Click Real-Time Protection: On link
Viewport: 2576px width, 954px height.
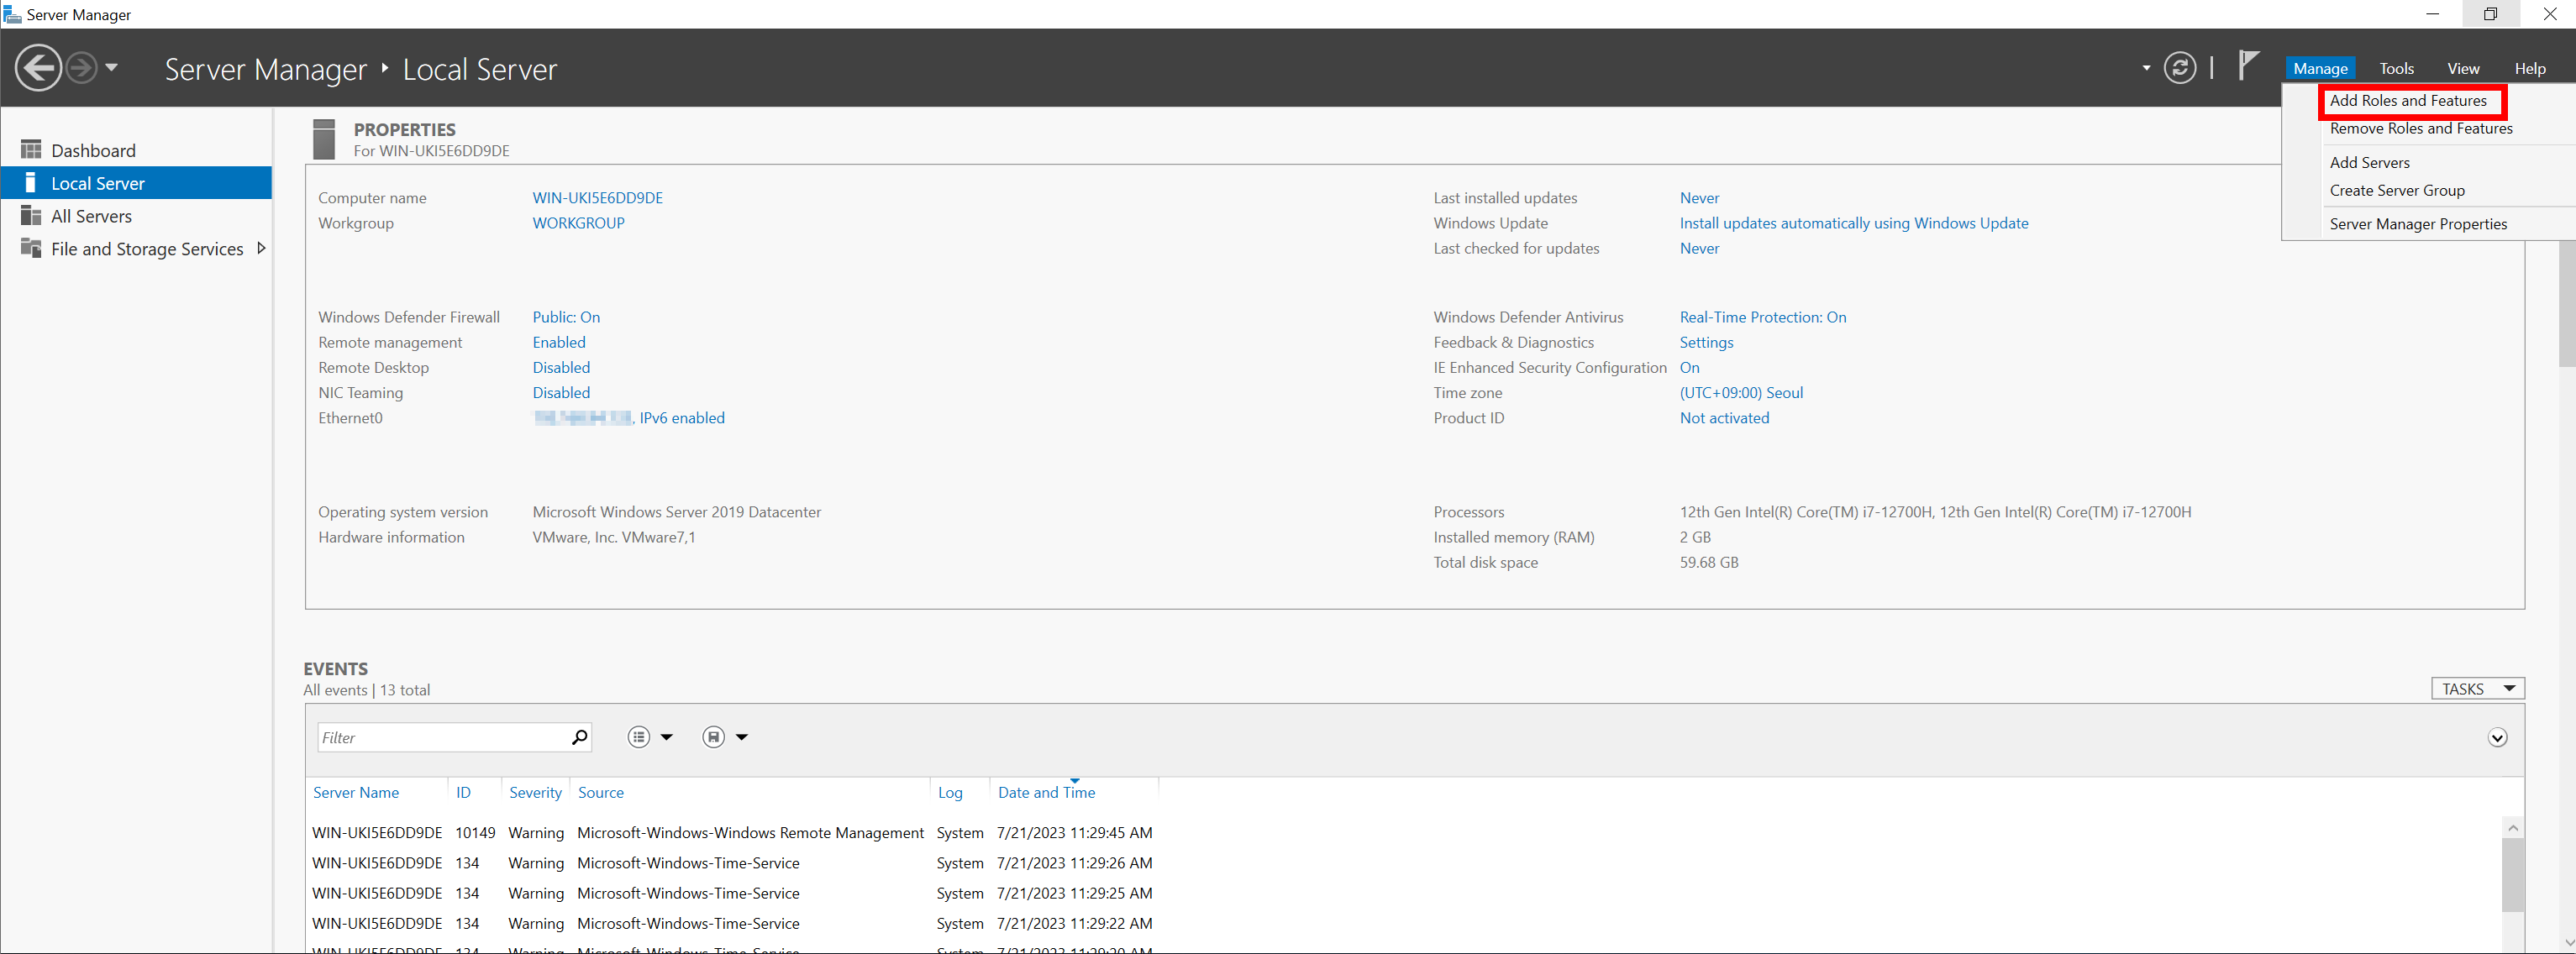1762,317
